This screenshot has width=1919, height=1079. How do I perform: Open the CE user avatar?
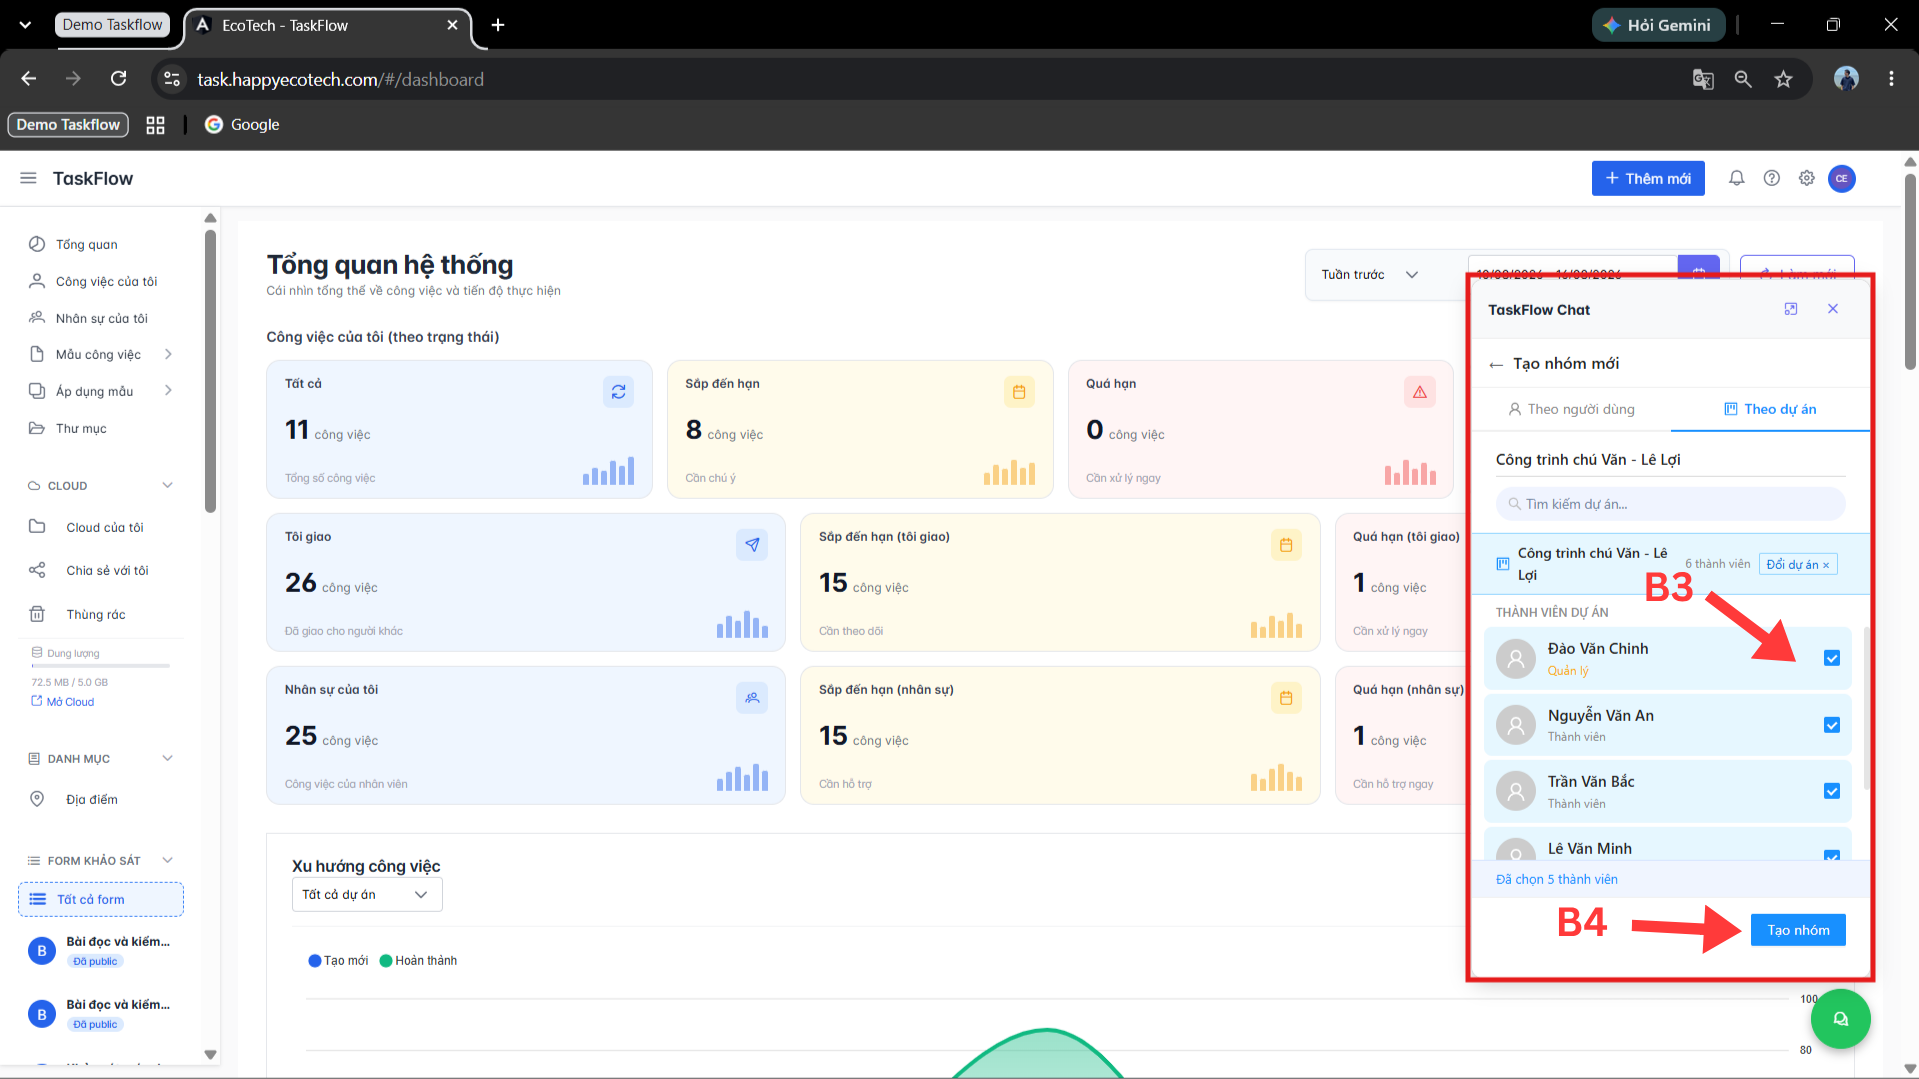[x=1841, y=178]
